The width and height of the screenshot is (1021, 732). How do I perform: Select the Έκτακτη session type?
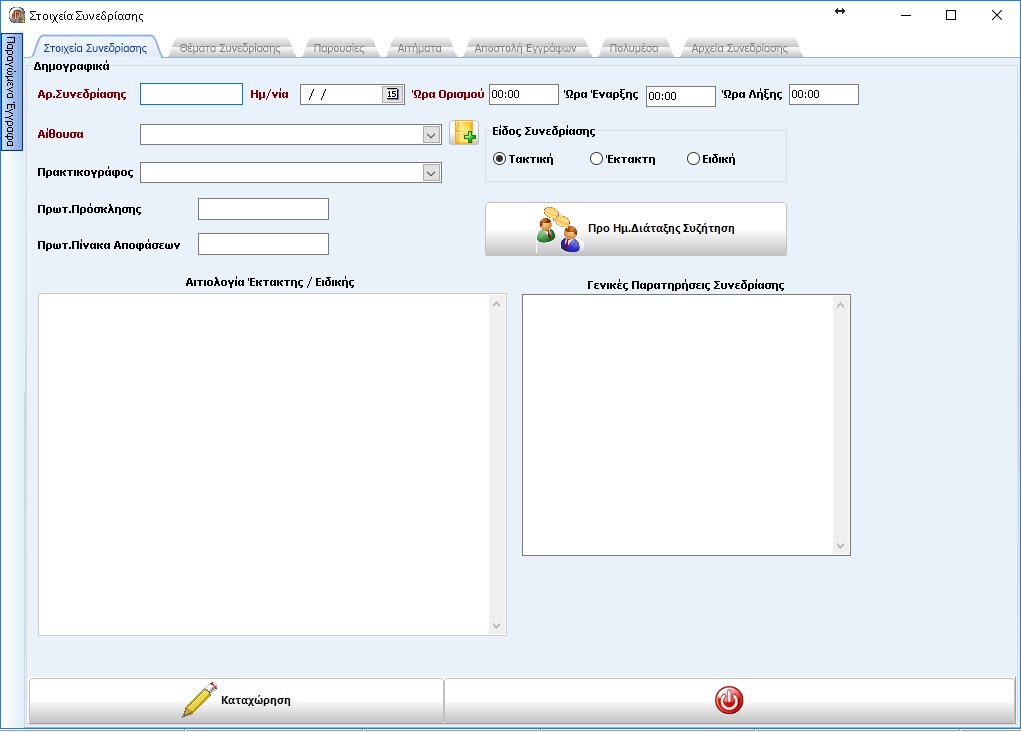(x=596, y=159)
